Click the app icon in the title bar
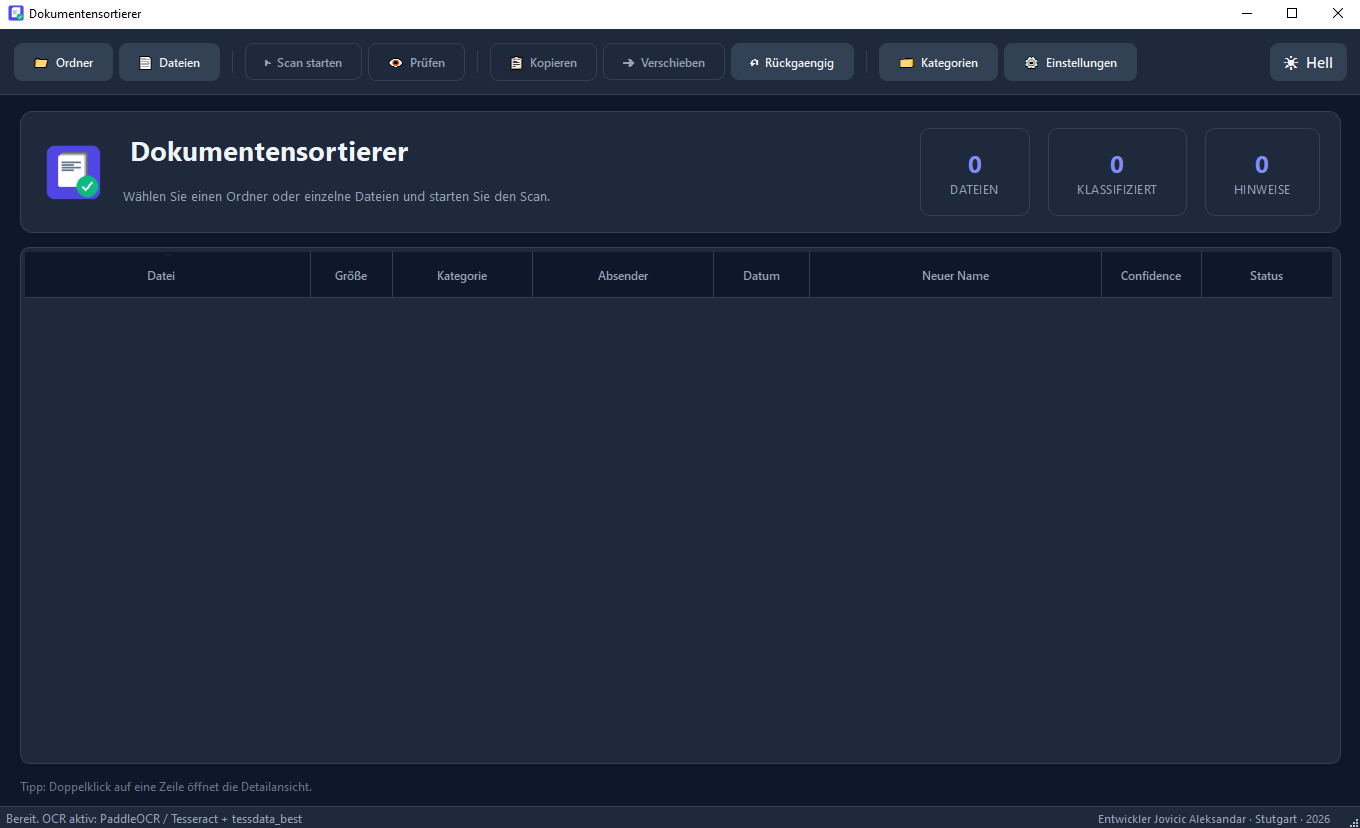This screenshot has height=828, width=1360. coord(15,14)
